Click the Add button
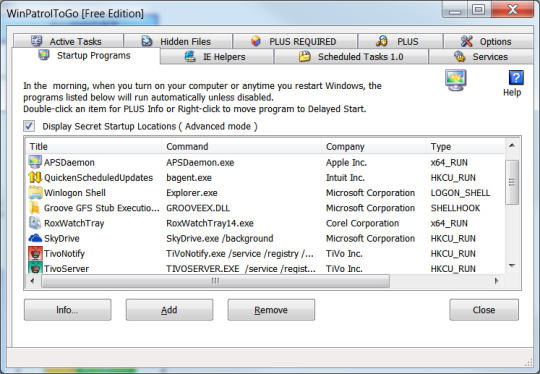 point(169,310)
